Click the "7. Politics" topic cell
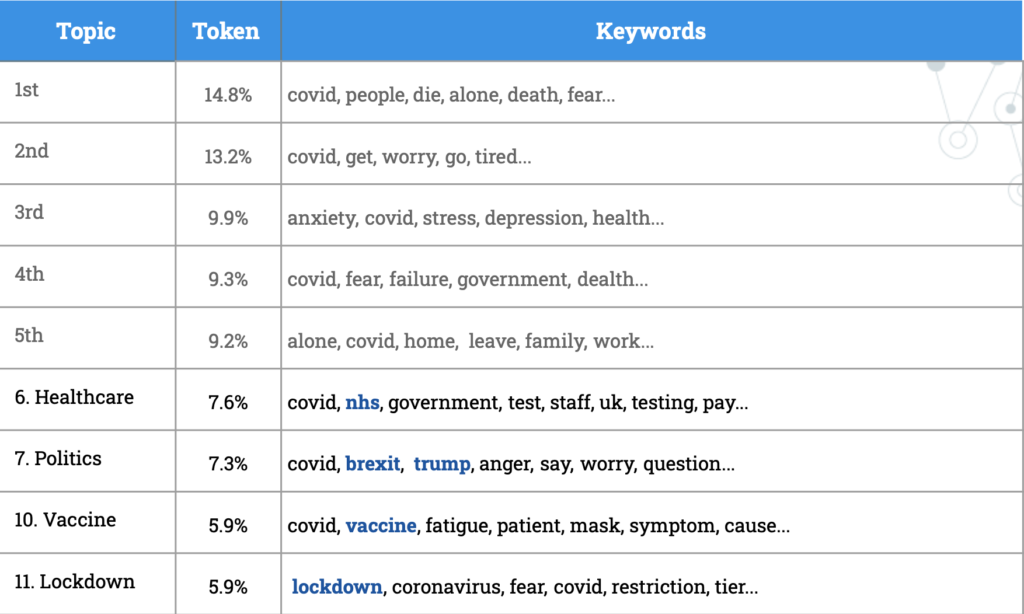Screen dimensions: 1024x614 58,459
